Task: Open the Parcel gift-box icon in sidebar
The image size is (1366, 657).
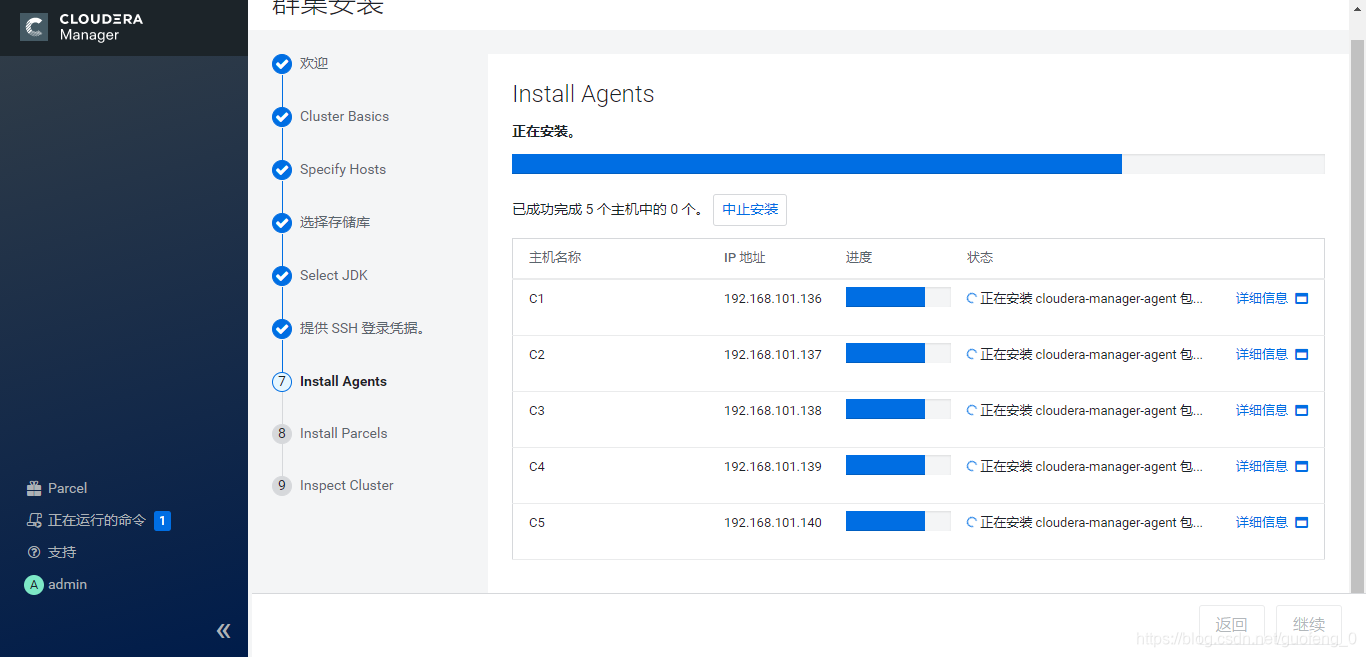Action: 34,488
